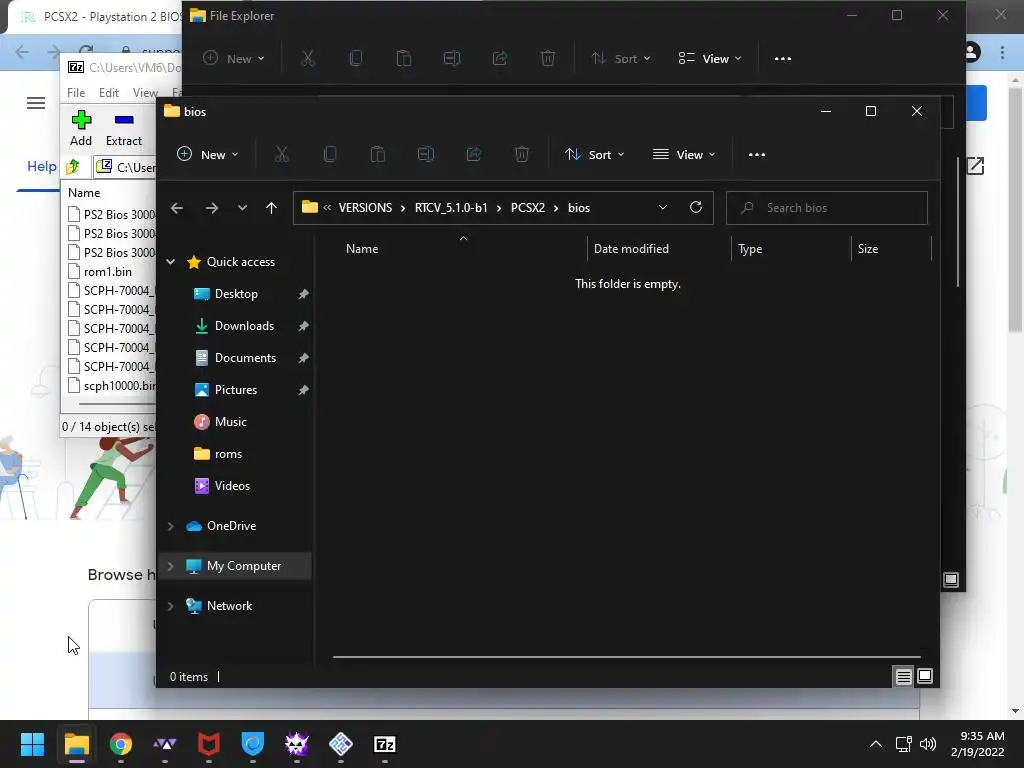Refresh the bios folder
The width and height of the screenshot is (1024, 768).
pos(696,208)
